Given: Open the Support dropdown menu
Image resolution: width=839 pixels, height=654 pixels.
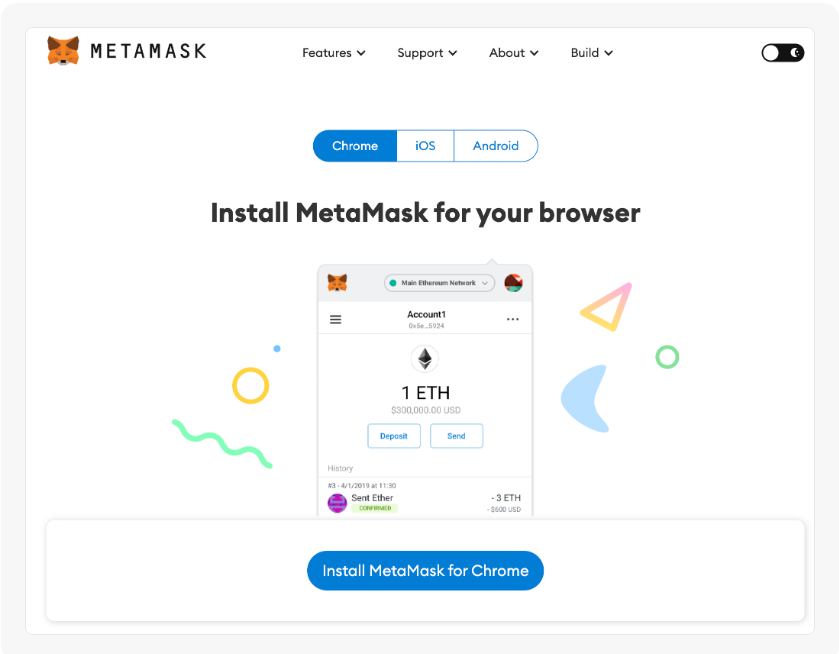Looking at the screenshot, I should [x=427, y=53].
